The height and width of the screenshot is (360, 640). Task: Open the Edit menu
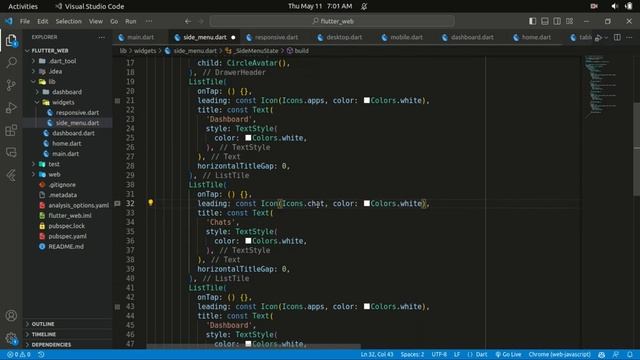pos(42,21)
